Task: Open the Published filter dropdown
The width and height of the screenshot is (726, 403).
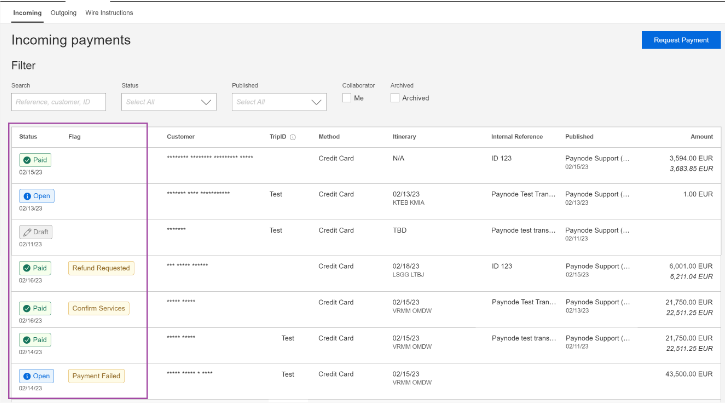Action: [x=279, y=102]
